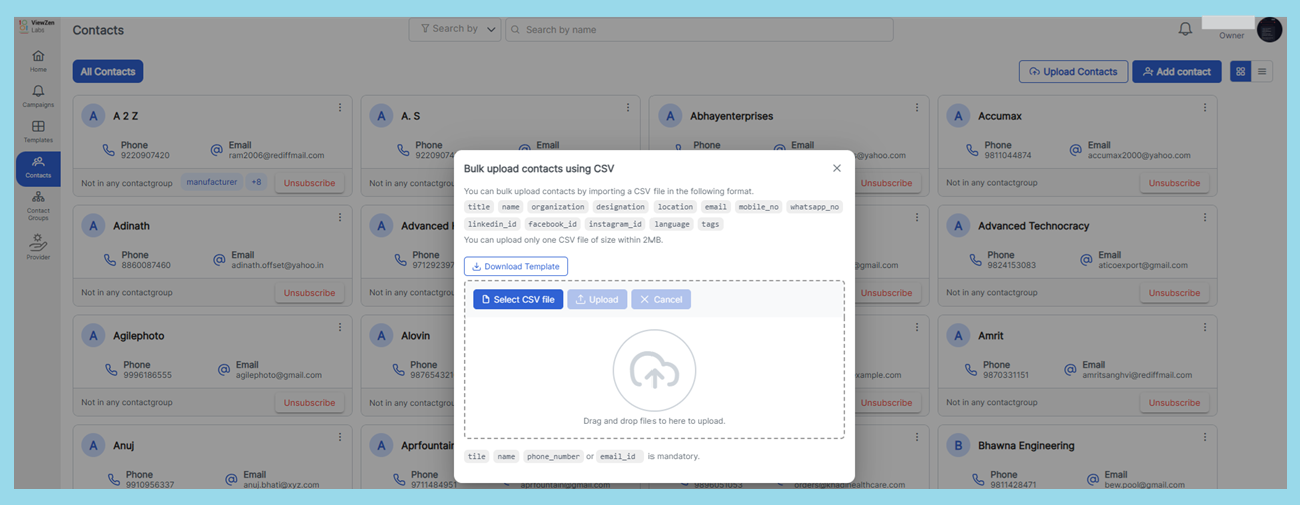Open the notifications bell icon
The image size is (1300, 505).
(1185, 30)
